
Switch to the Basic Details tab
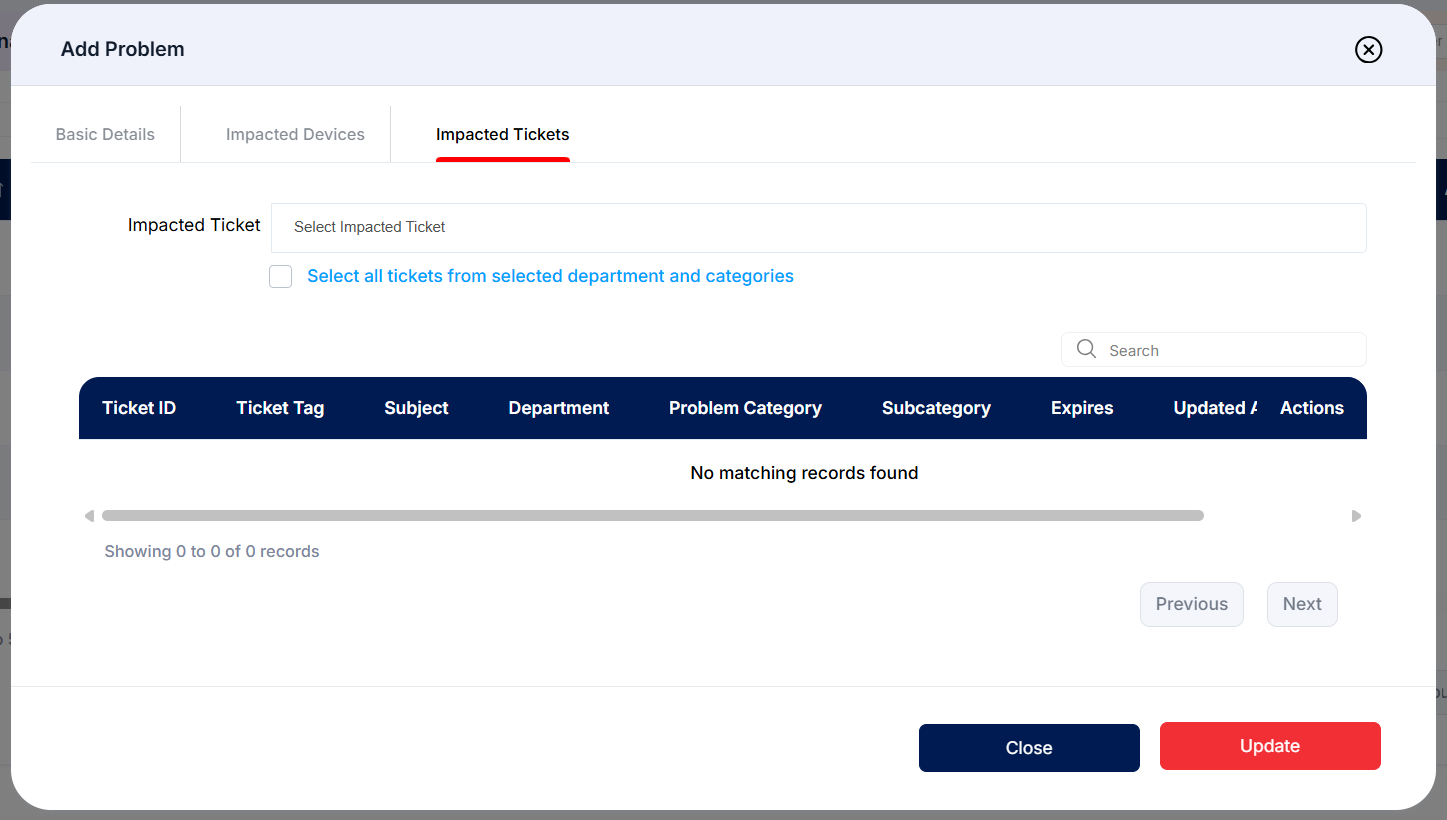tap(105, 134)
